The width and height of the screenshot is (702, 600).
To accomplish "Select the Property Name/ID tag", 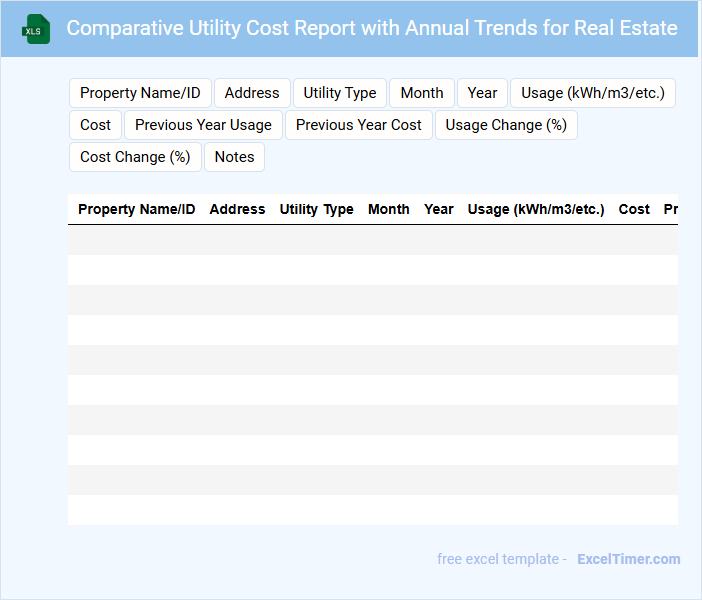I will click(140, 93).
